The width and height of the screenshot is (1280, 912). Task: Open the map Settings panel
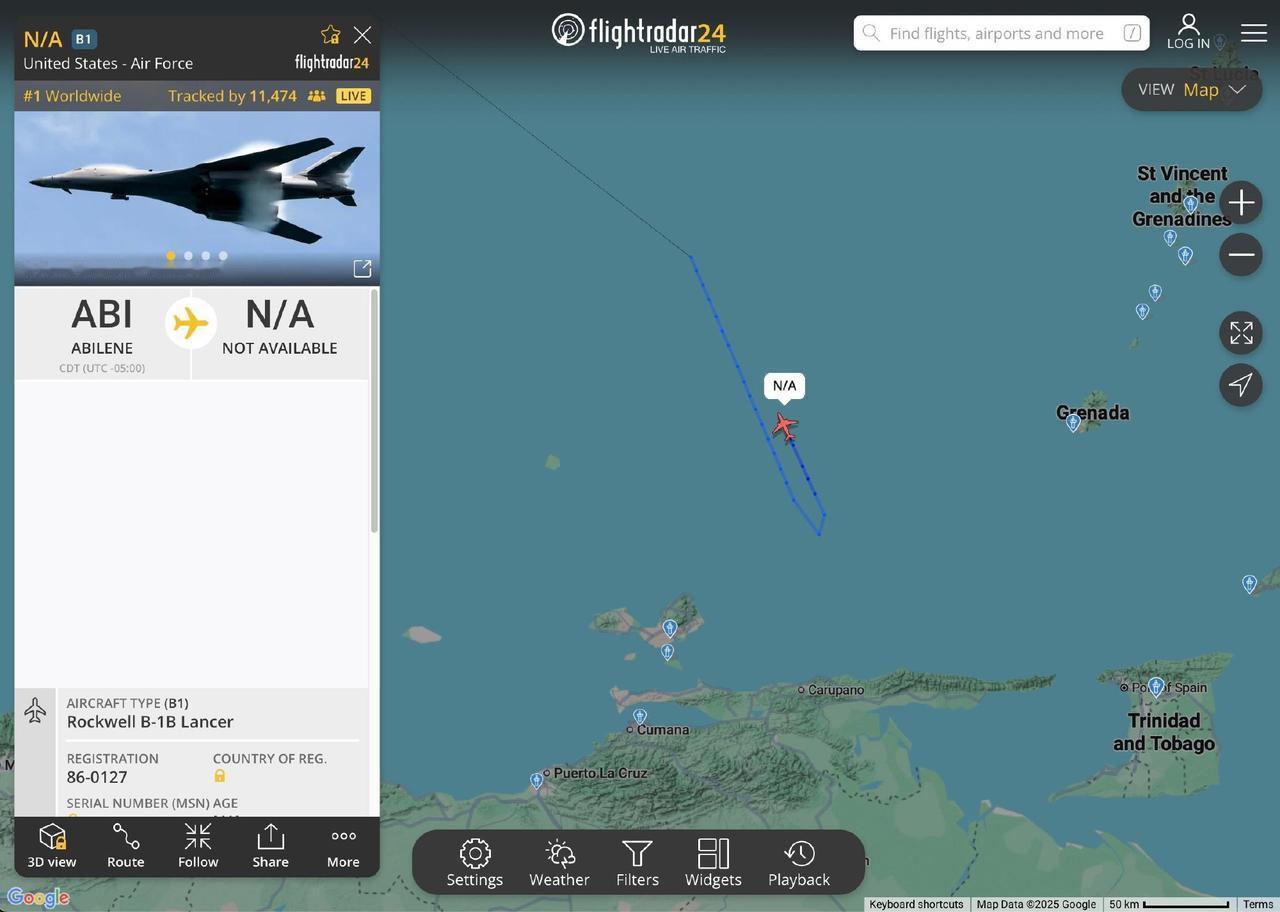pyautogui.click(x=474, y=863)
